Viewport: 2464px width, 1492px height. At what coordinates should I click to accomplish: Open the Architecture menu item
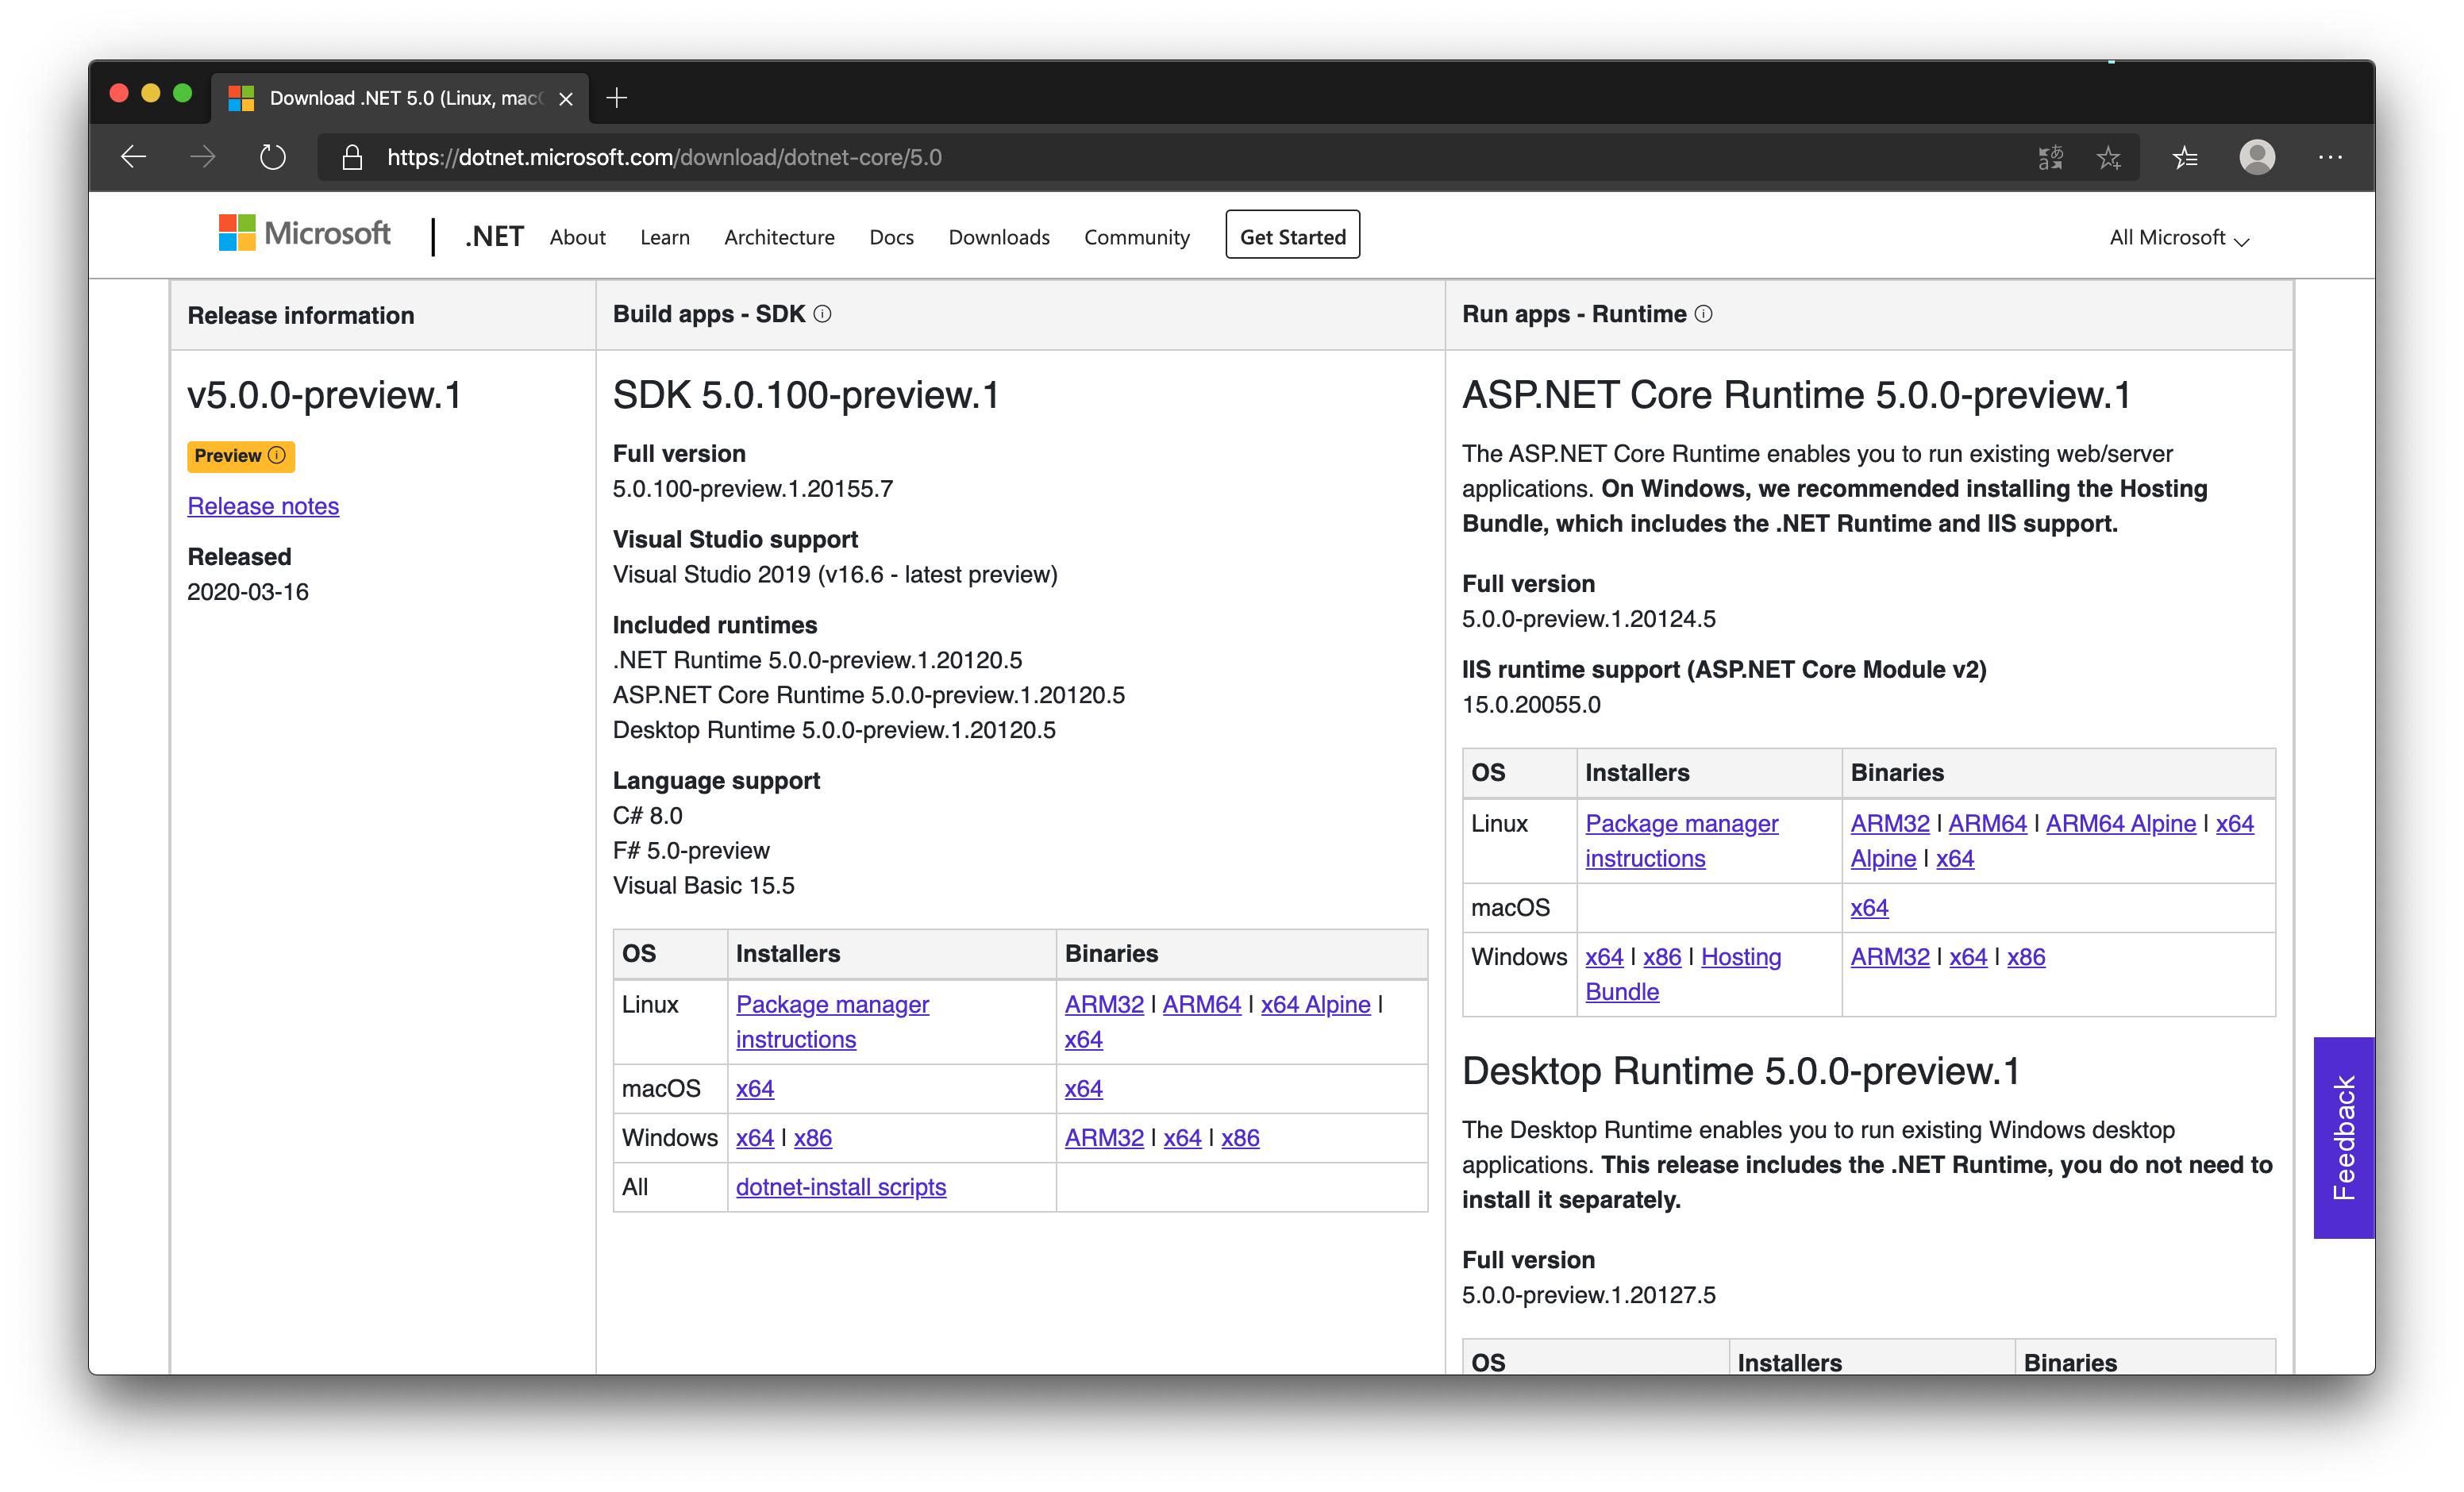(779, 238)
